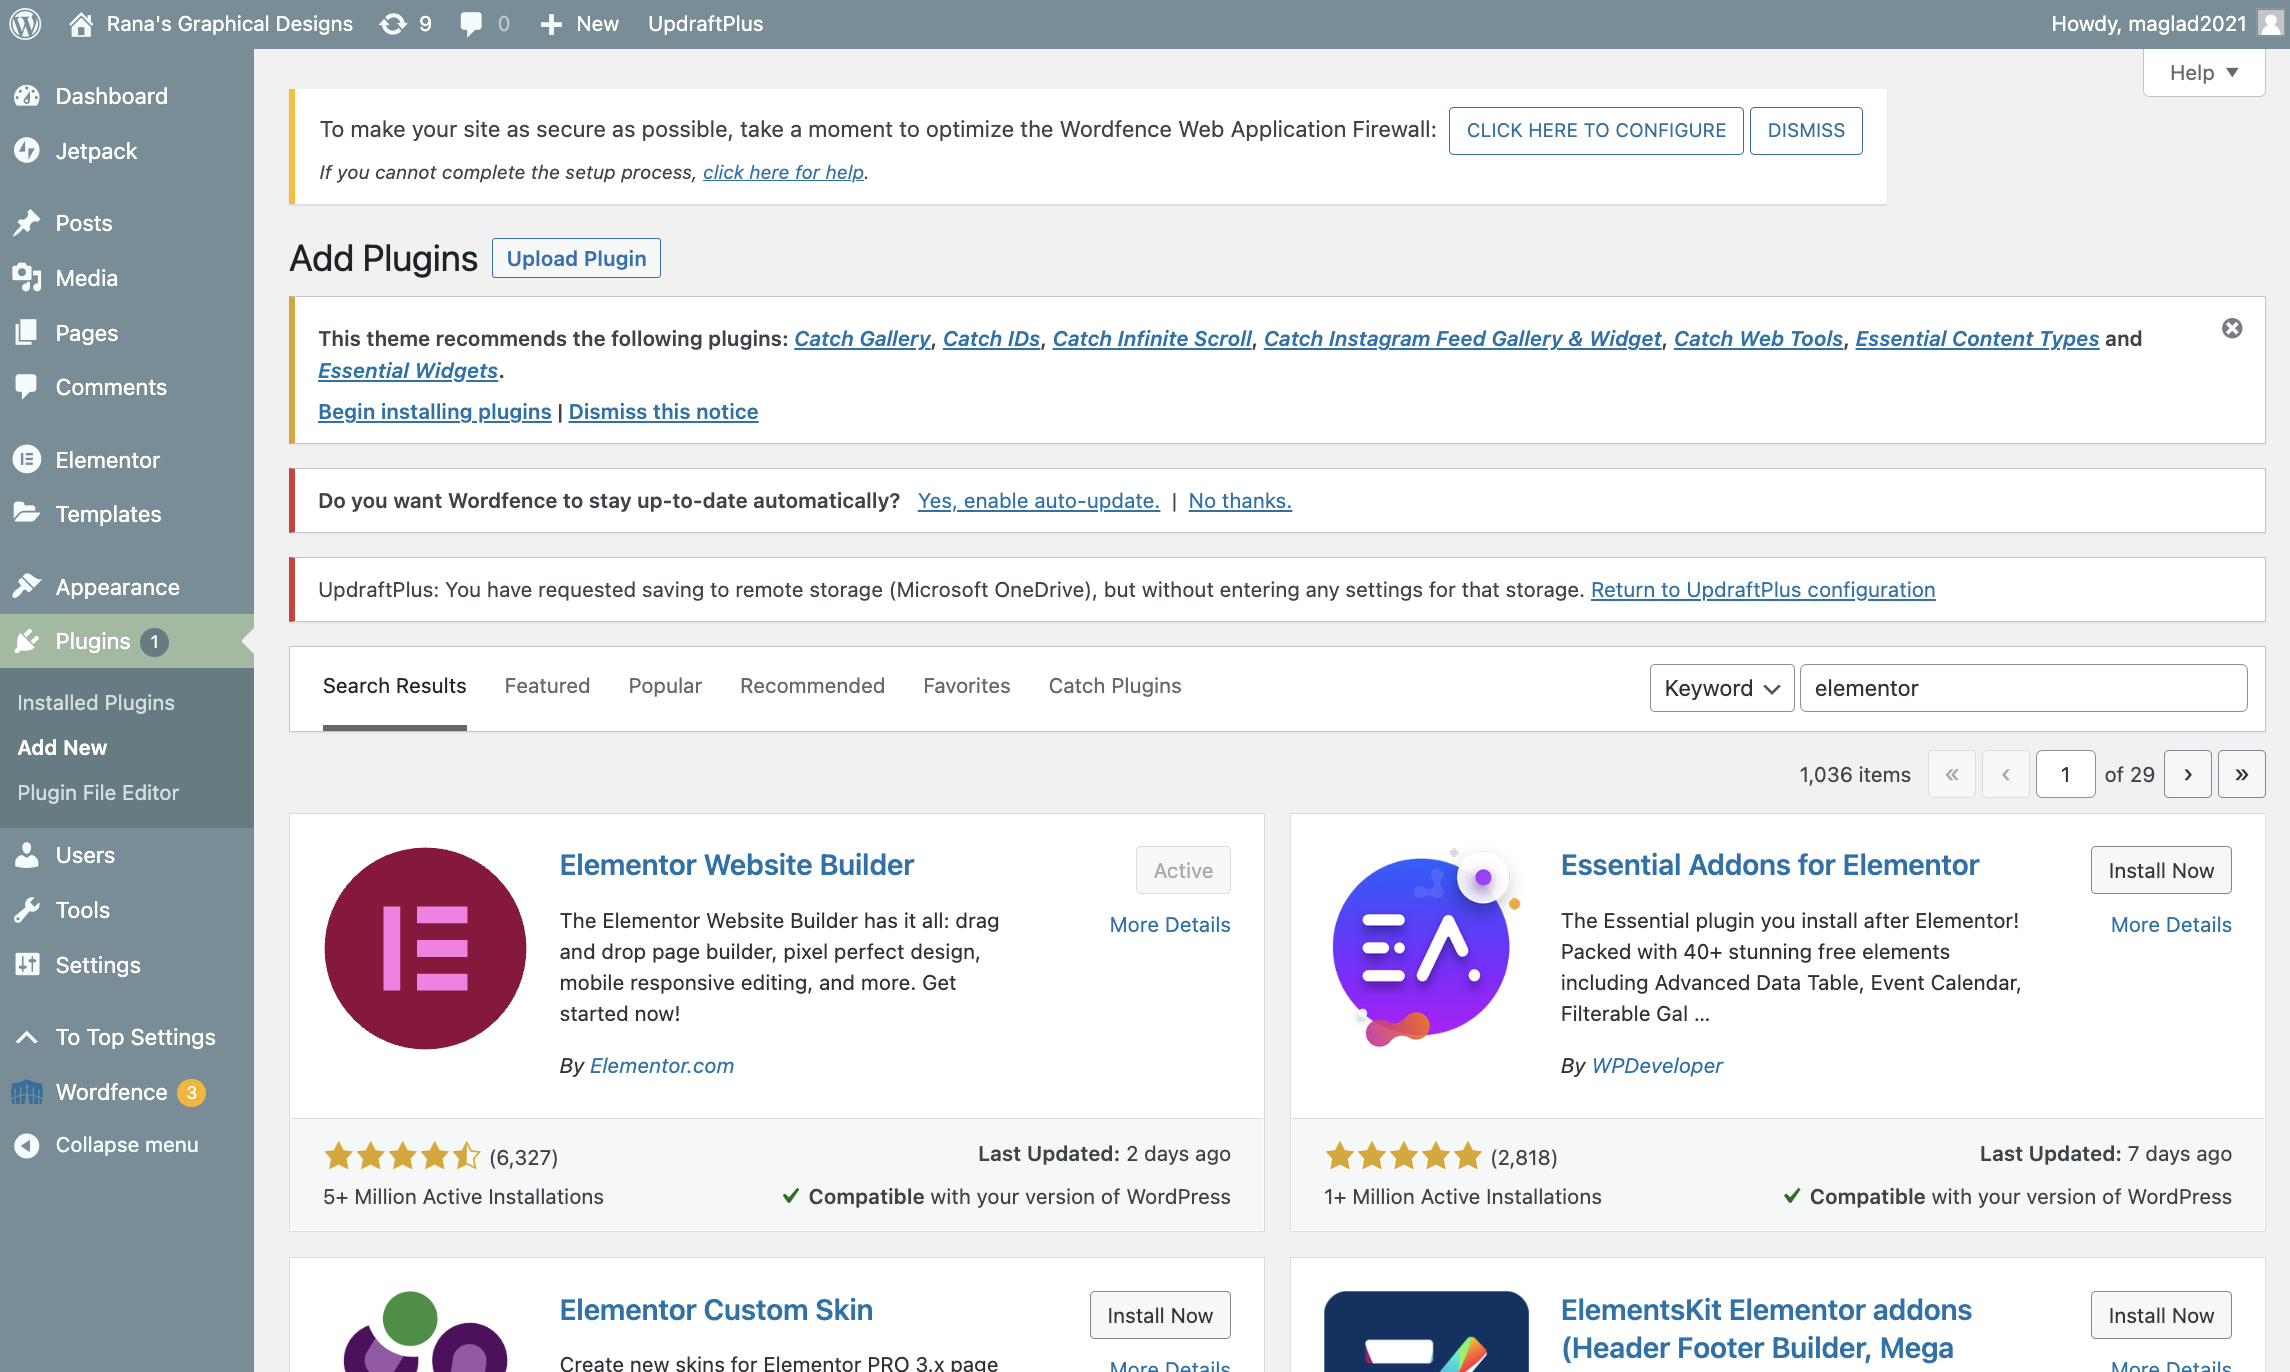Select the Search Results tab
The image size is (2290, 1372).
[394, 686]
